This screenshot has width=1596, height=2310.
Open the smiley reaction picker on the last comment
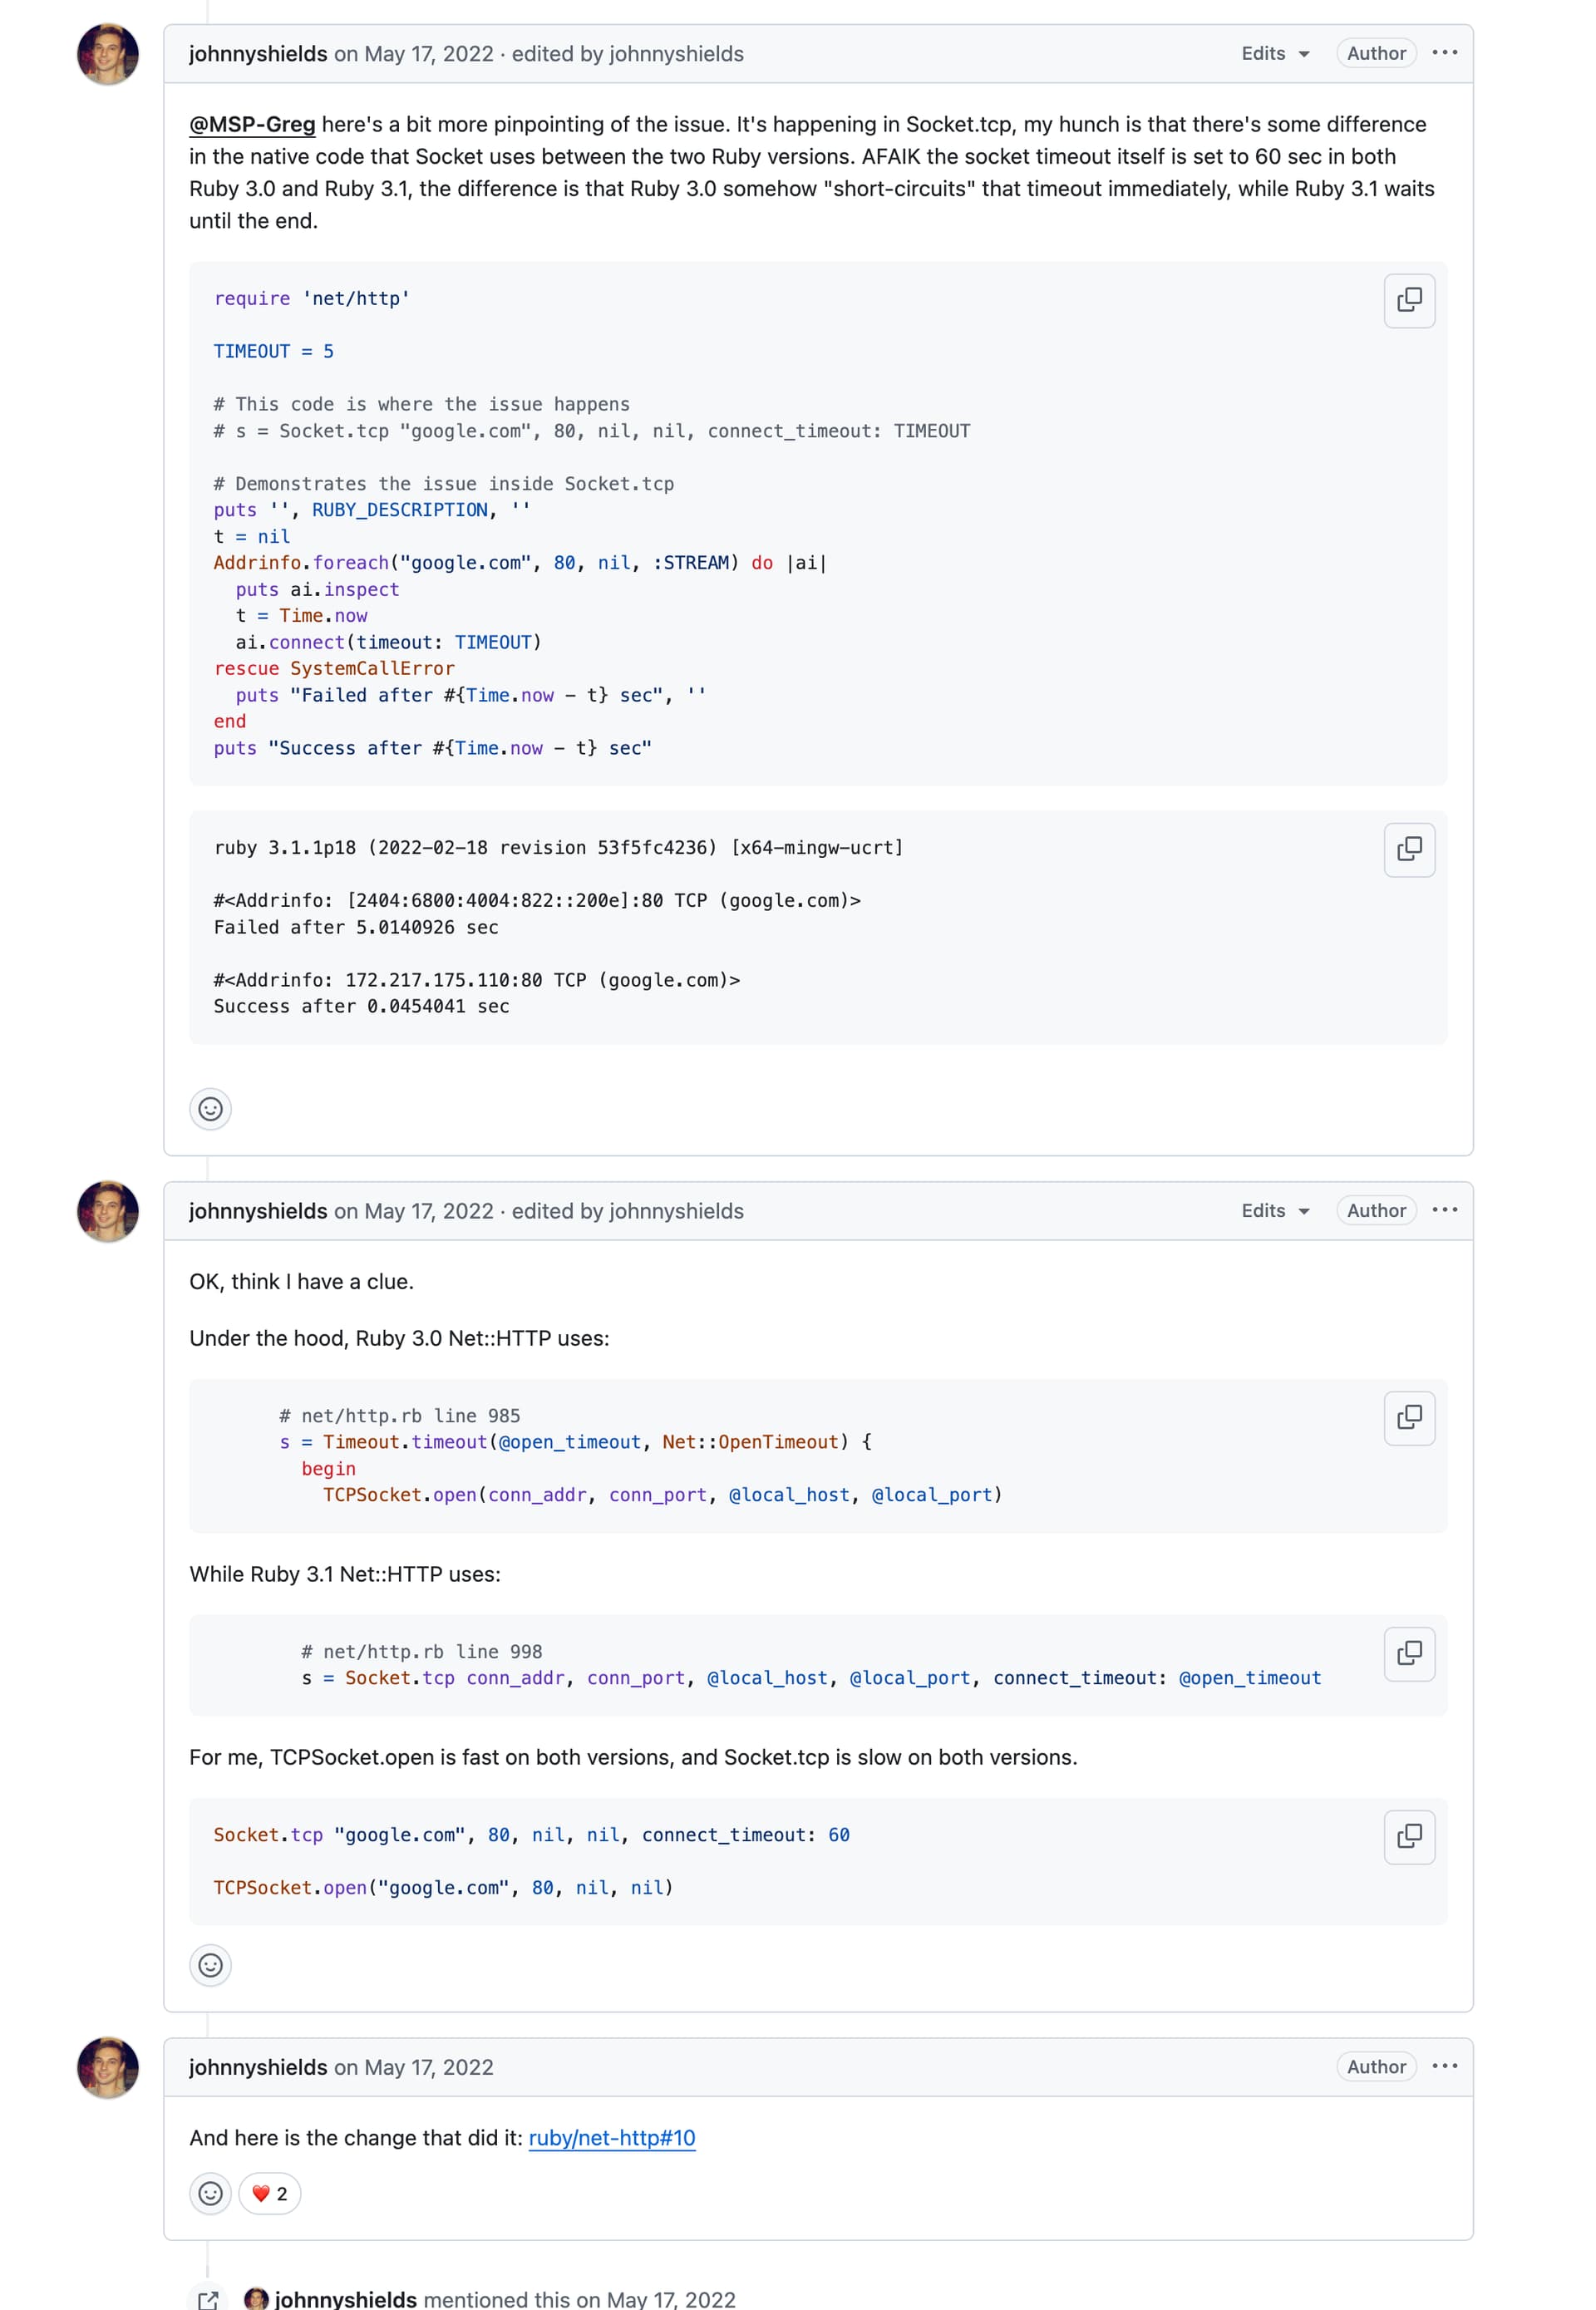210,2194
